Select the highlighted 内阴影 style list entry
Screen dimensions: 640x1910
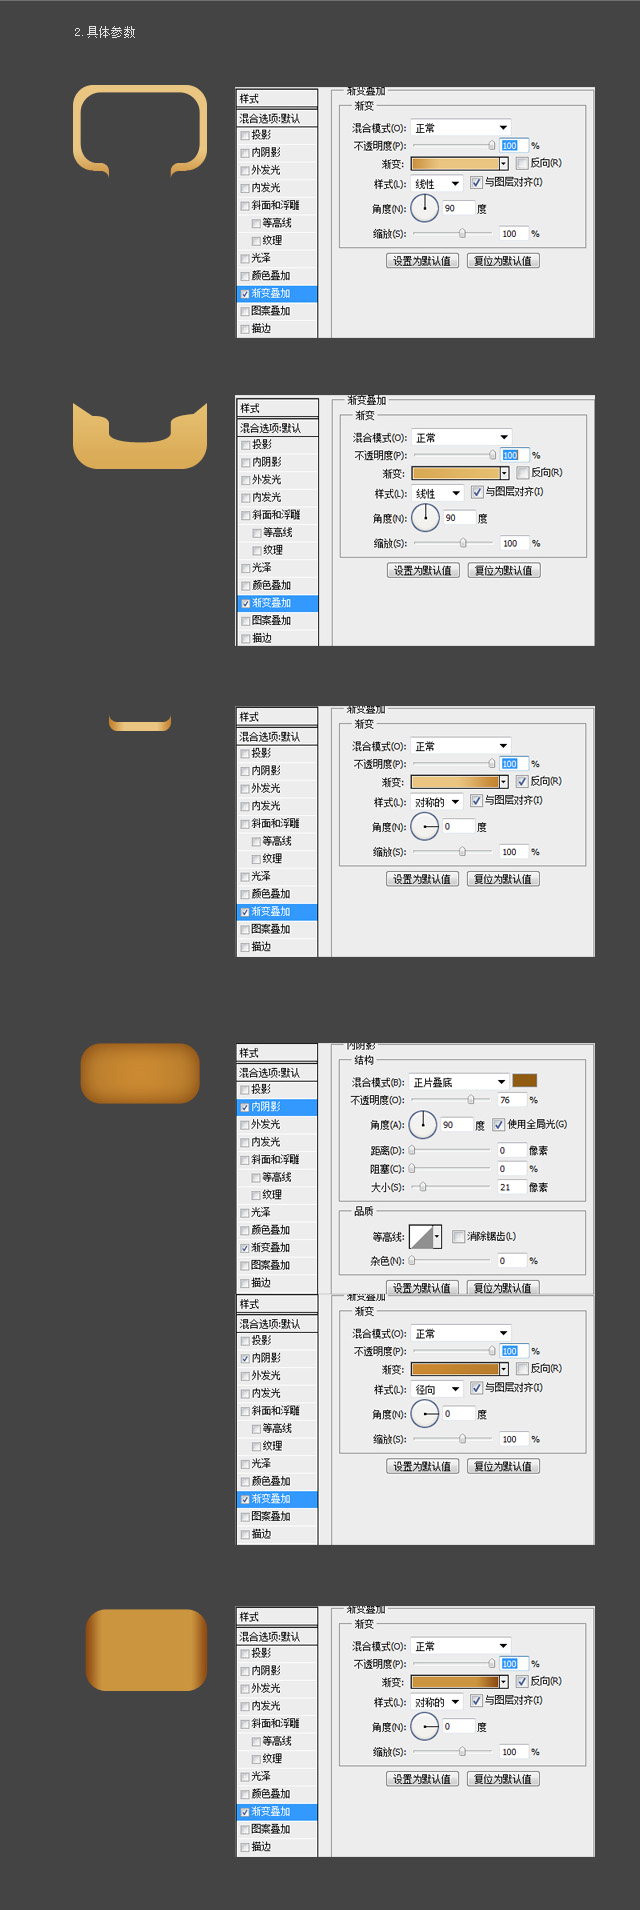(277, 1107)
